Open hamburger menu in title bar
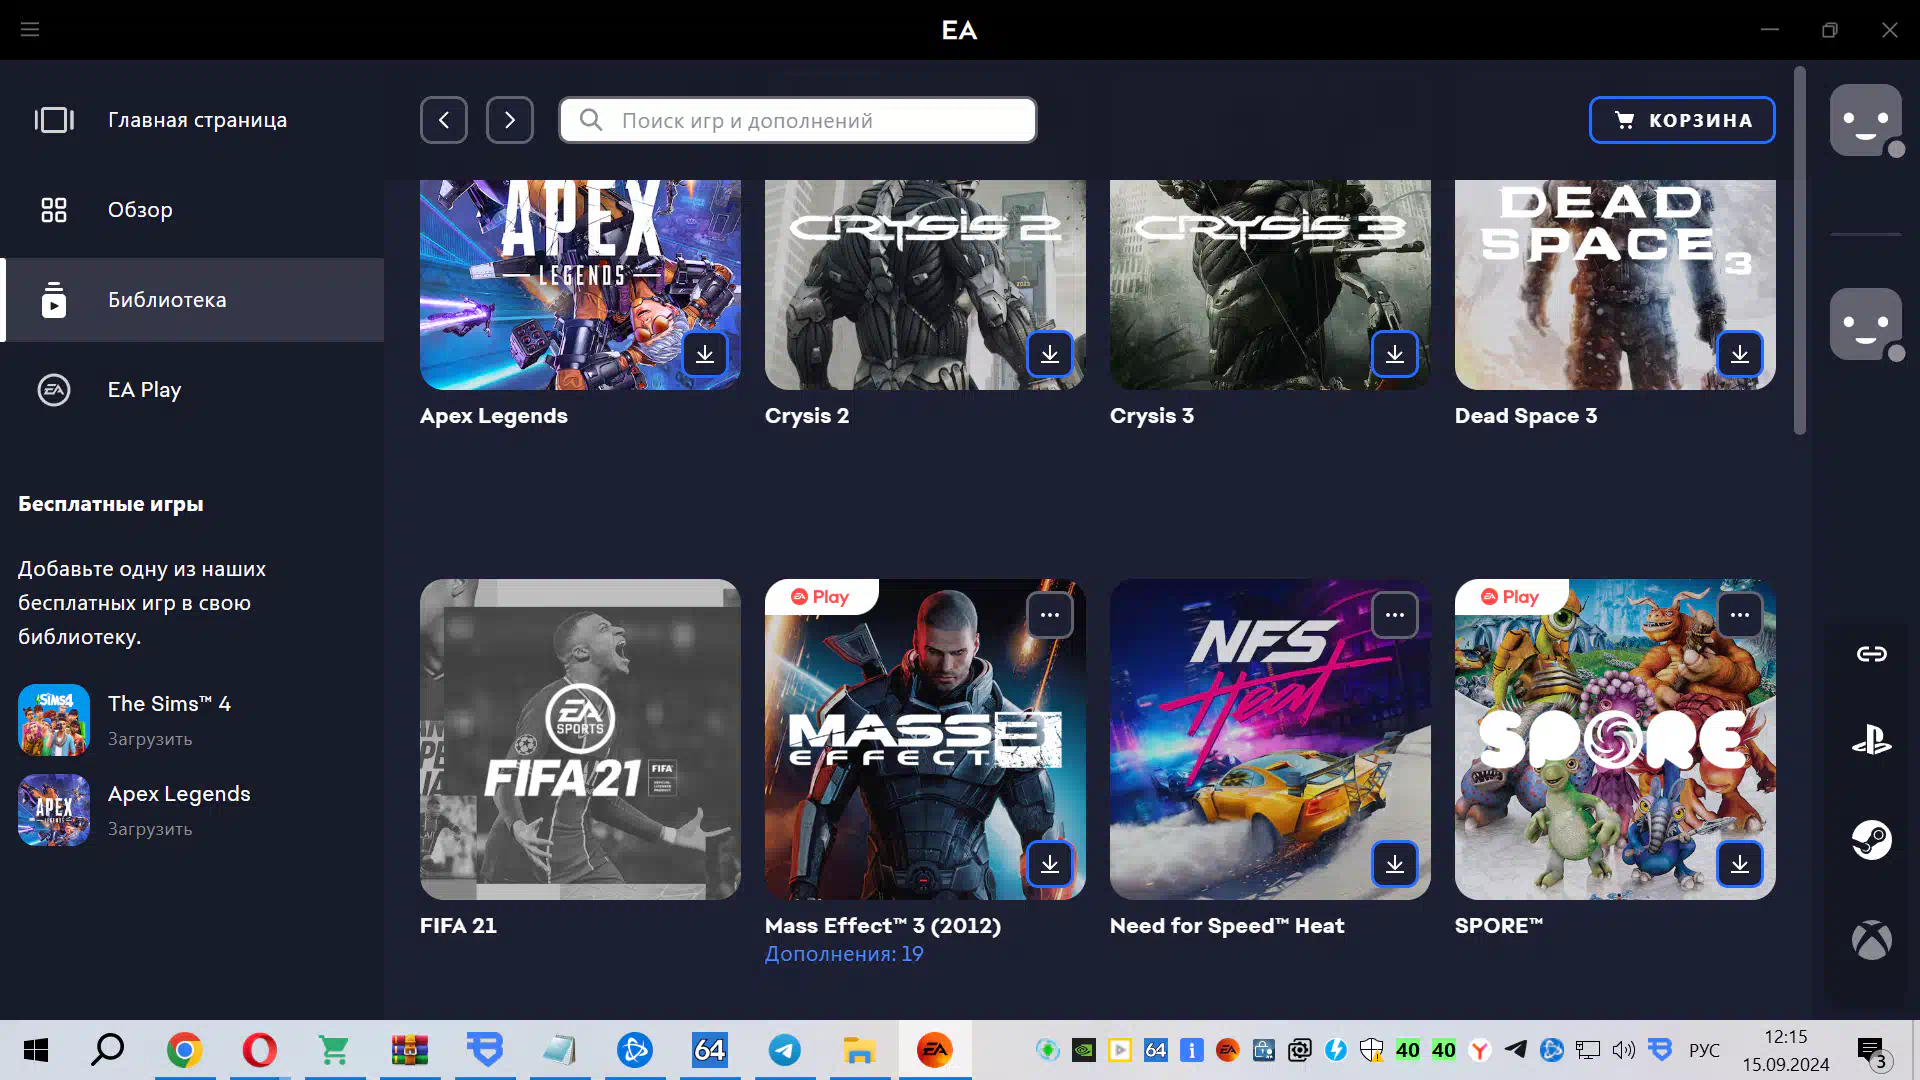Viewport: 1920px width, 1080px height. point(30,30)
